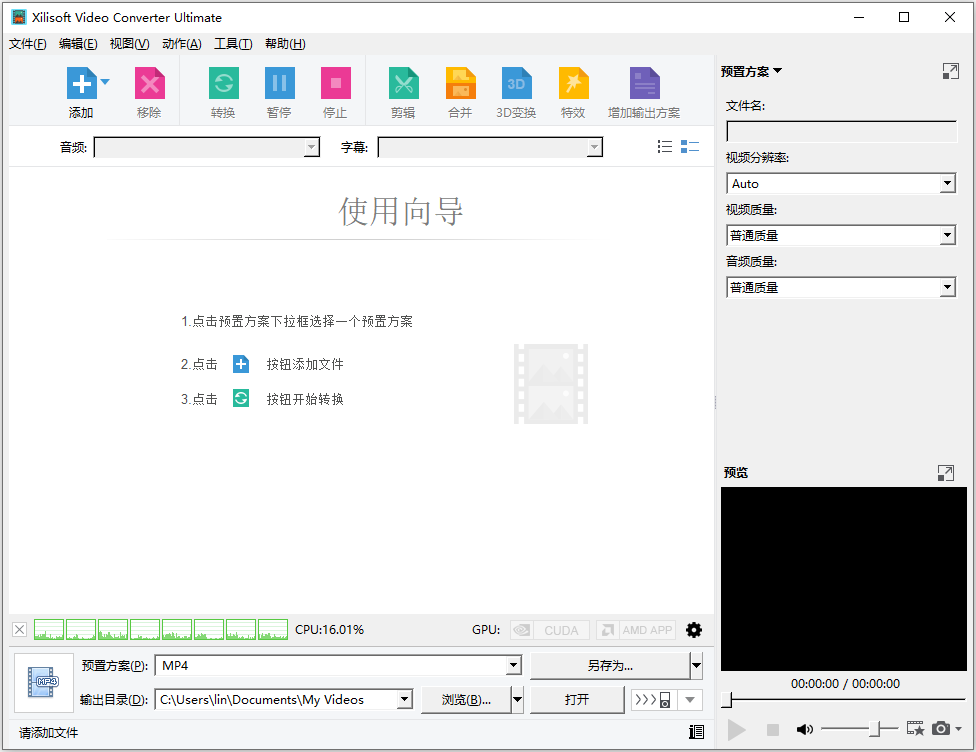The width and height of the screenshot is (976, 752).
Task: Adjust the volume slider handle
Action: (875, 729)
